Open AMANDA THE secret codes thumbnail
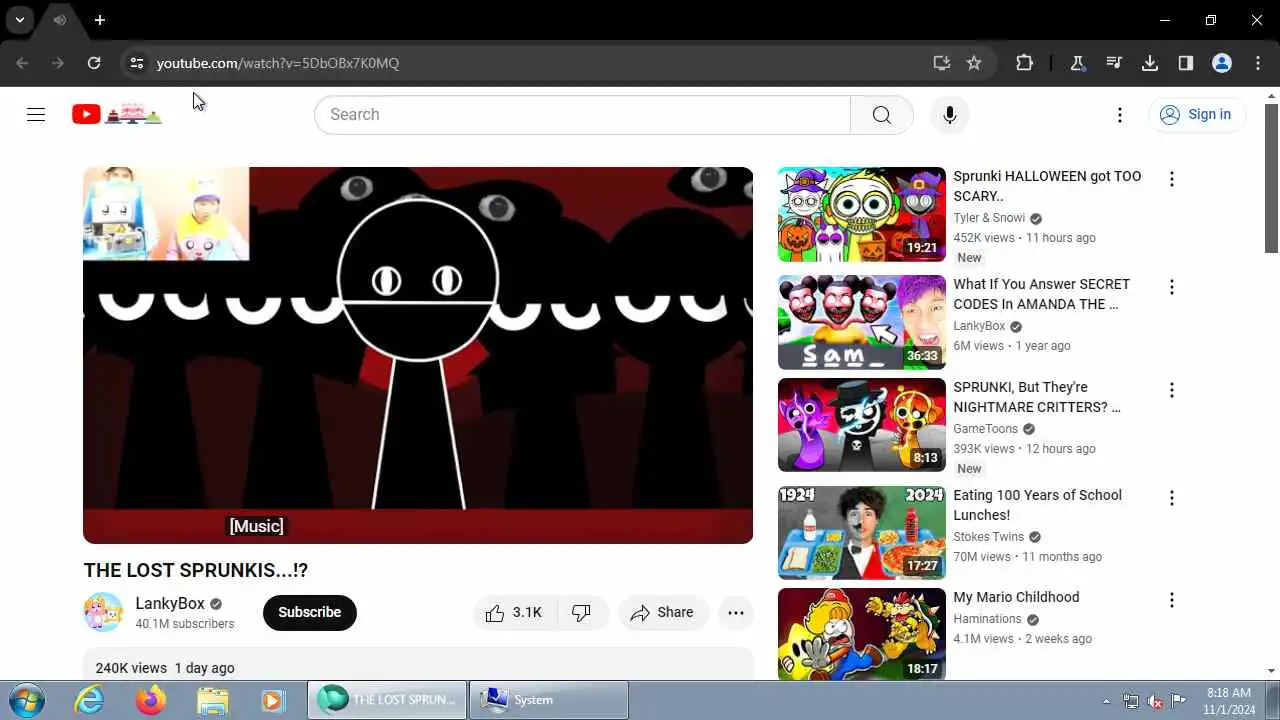This screenshot has width=1280, height=720. coord(862,322)
